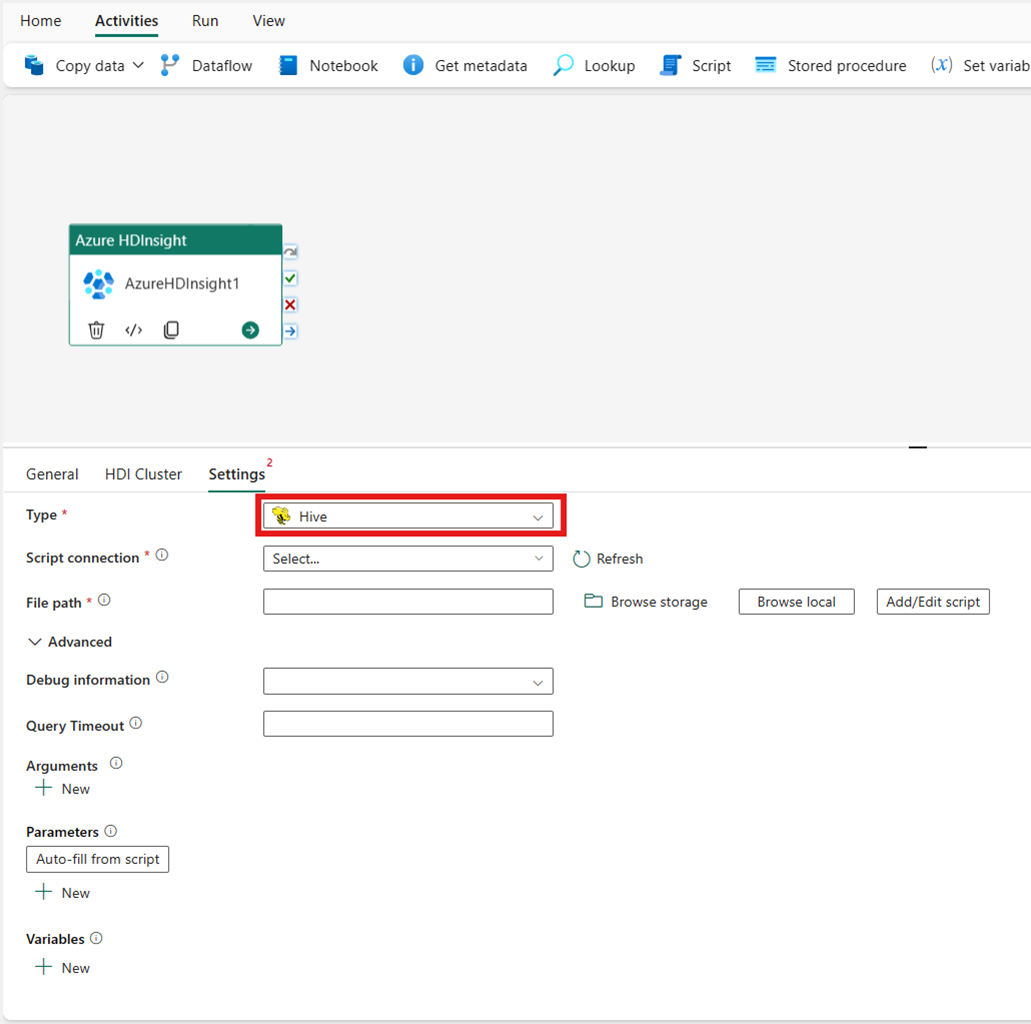This screenshot has height=1024, width=1031.
Task: Open the Copy data dropdown arrow
Action: click(138, 65)
